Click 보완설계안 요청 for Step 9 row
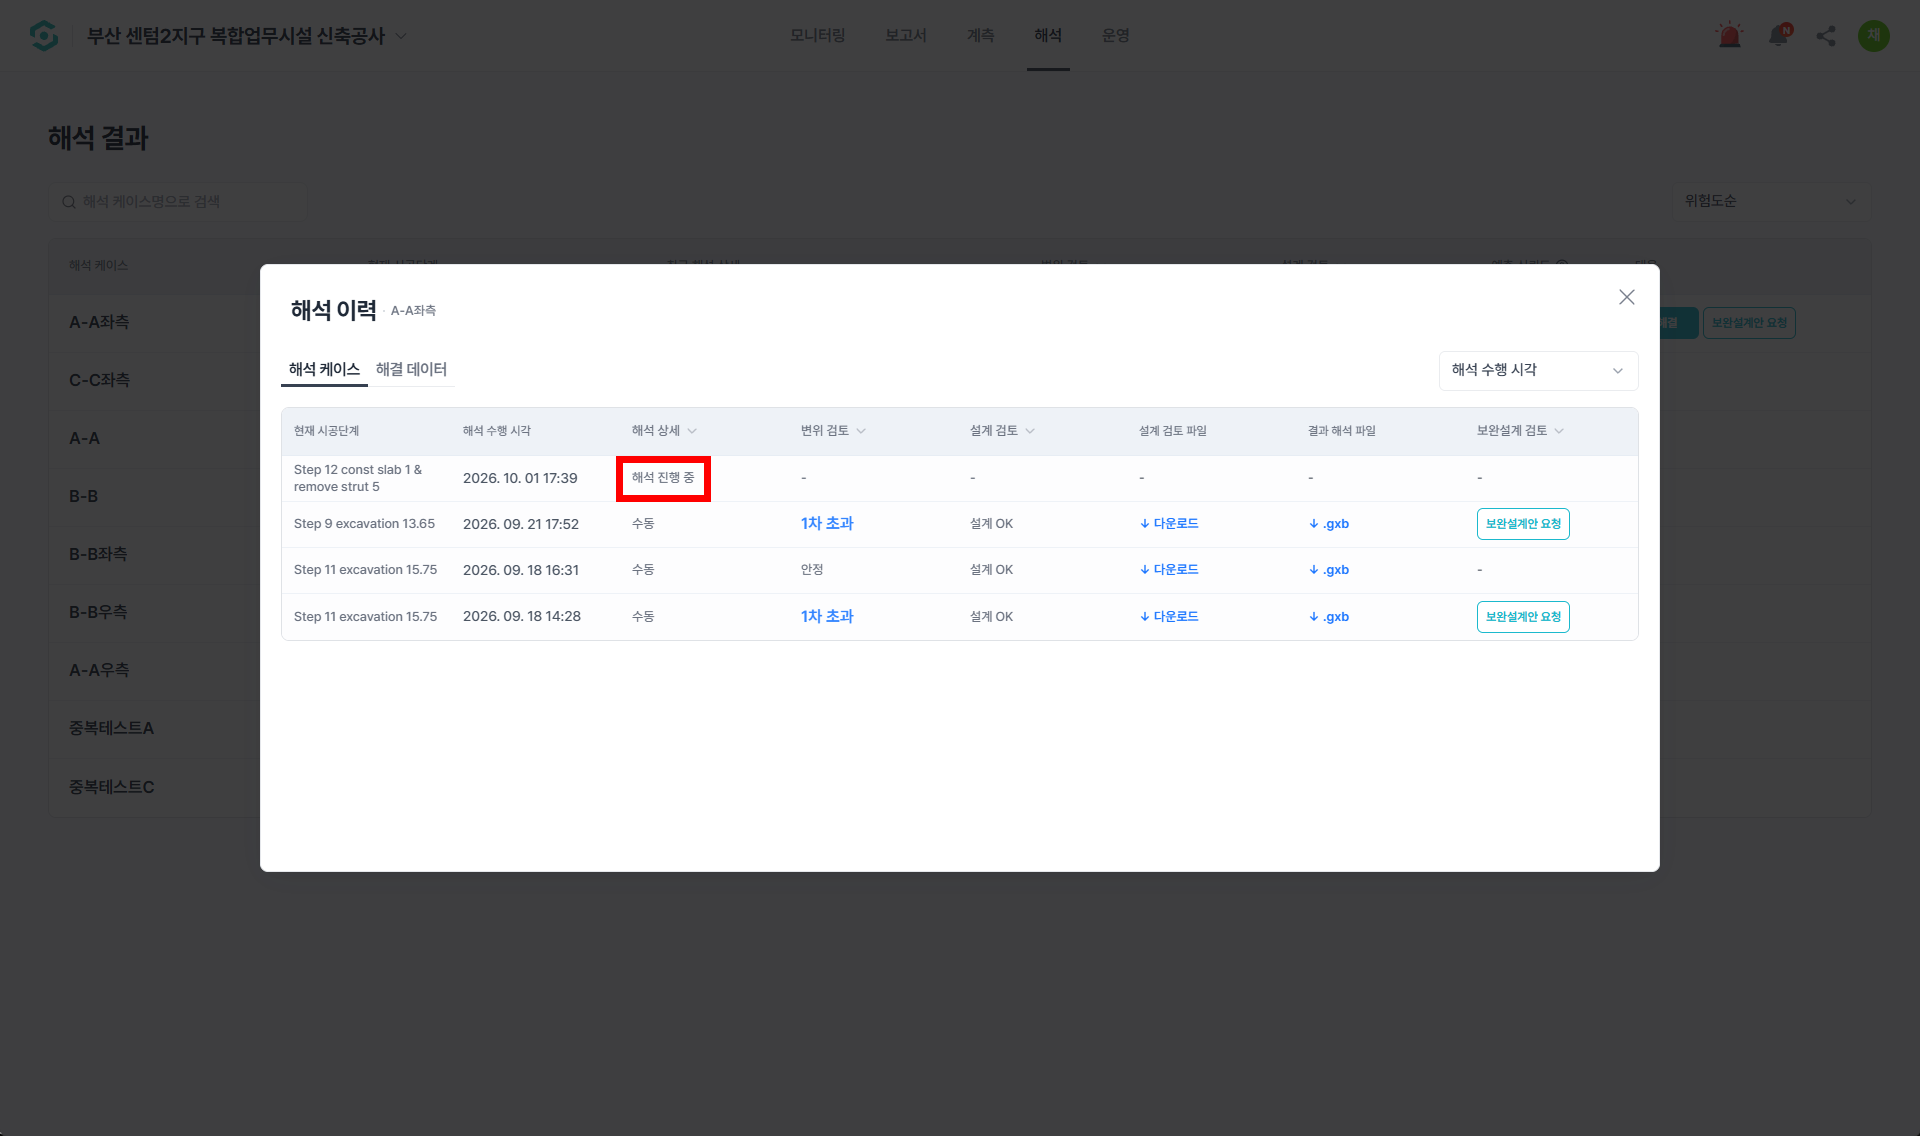The height and width of the screenshot is (1136, 1920). tap(1523, 524)
